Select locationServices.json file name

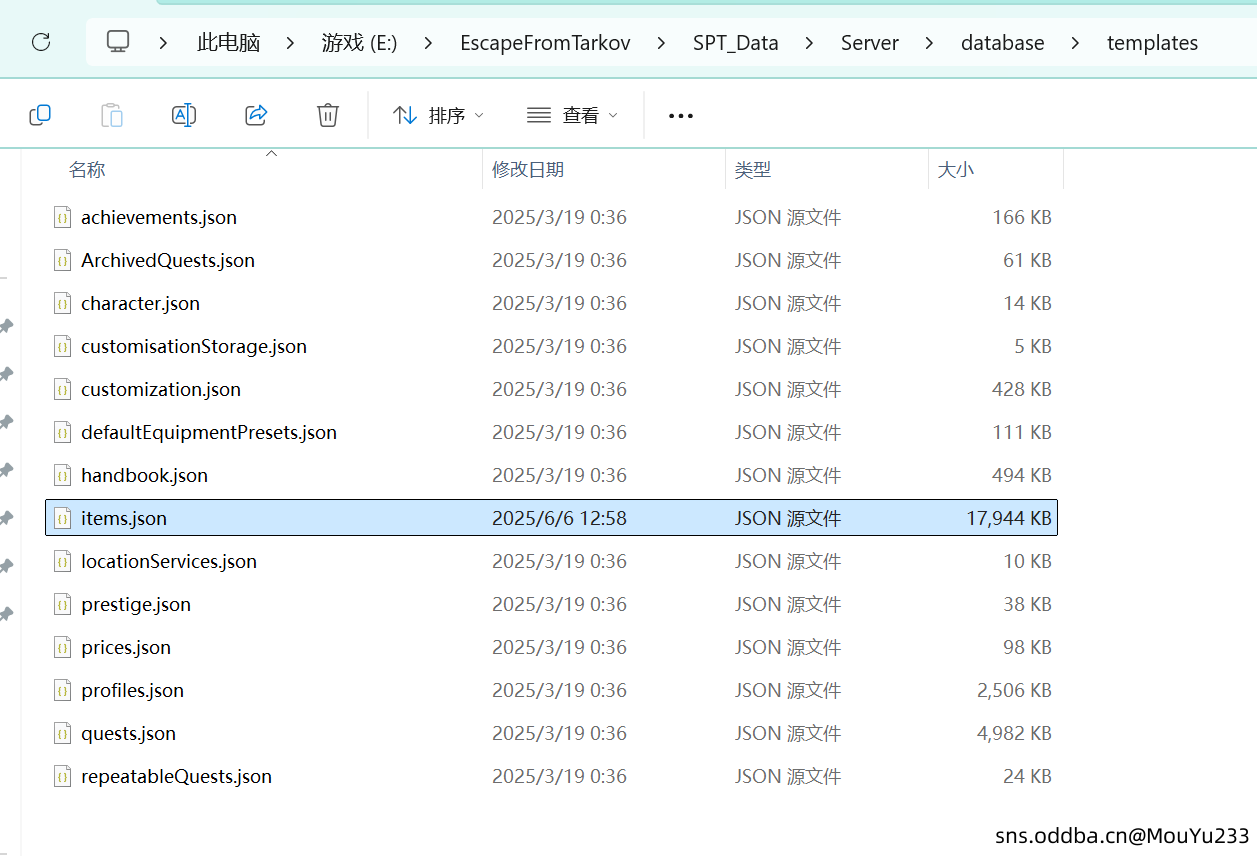(x=169, y=561)
